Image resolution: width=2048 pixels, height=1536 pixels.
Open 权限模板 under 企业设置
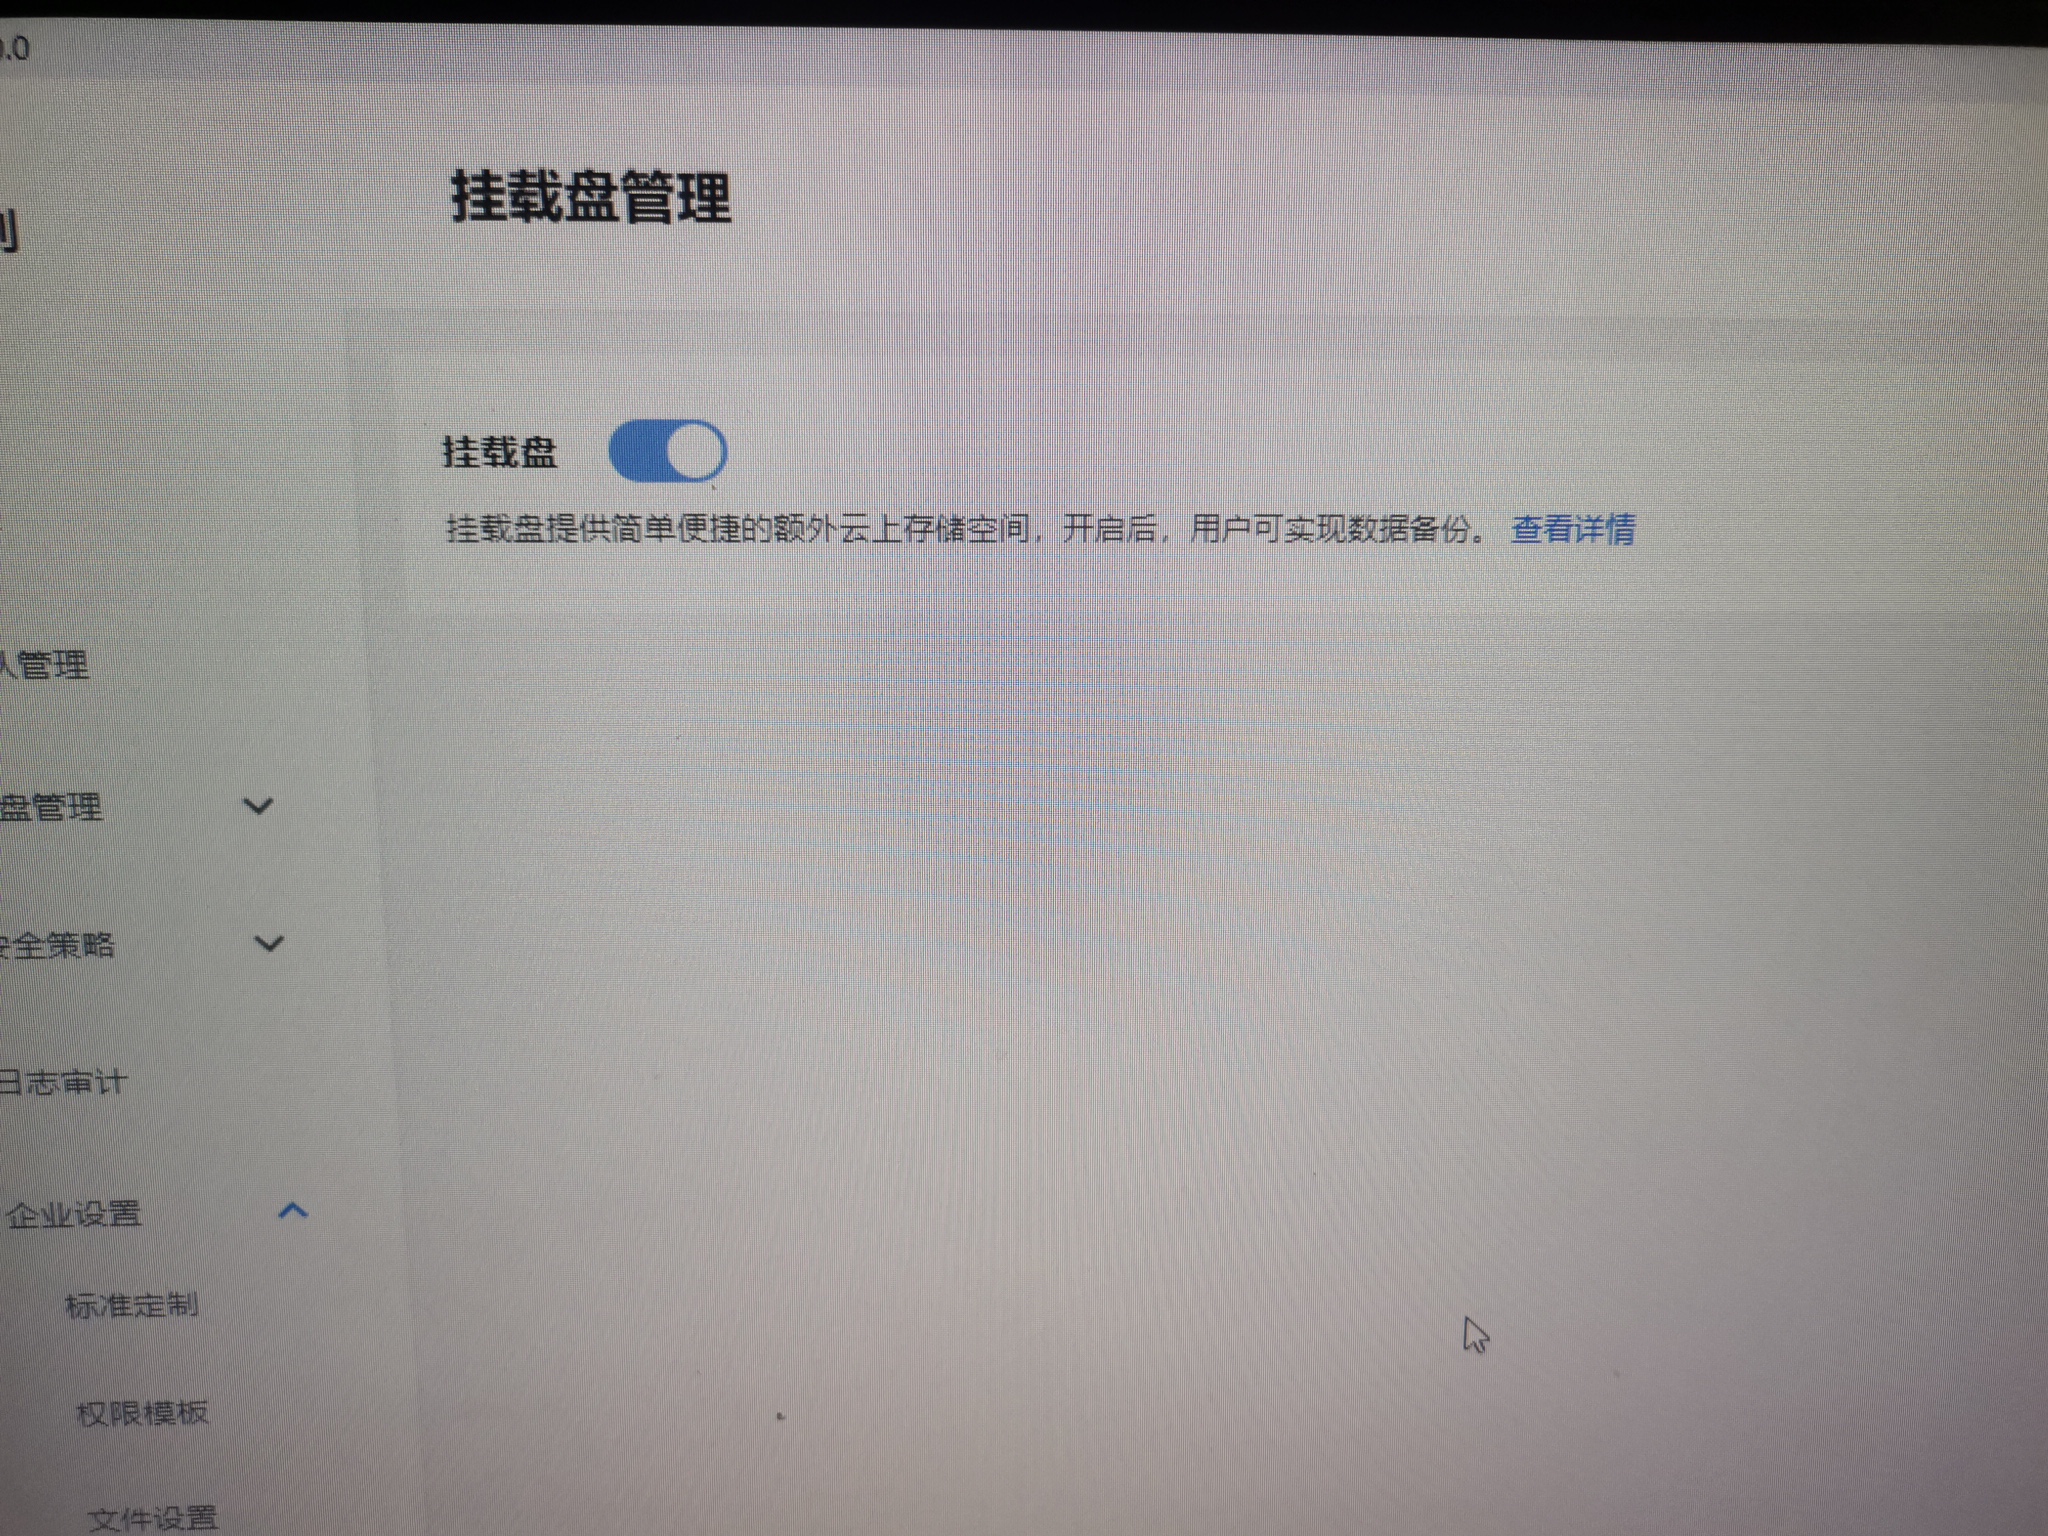tap(142, 1413)
